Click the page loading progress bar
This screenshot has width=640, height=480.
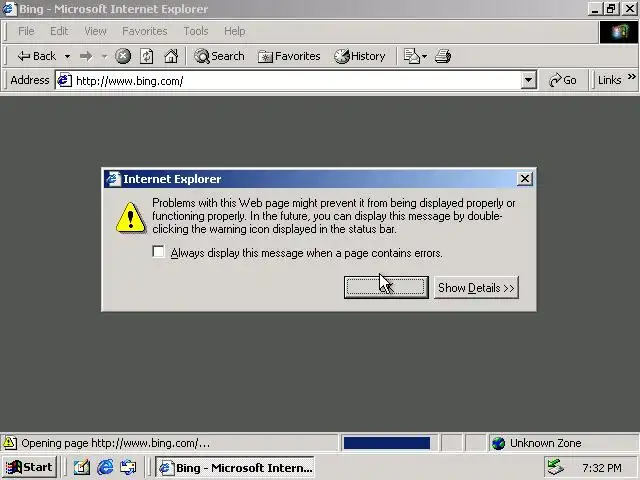coord(387,443)
